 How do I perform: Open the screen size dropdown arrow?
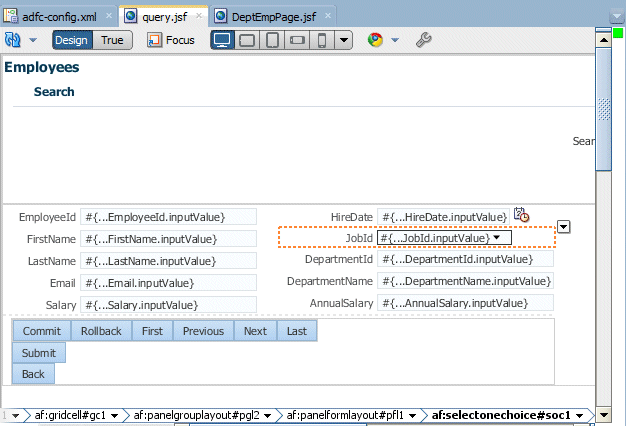pos(344,40)
